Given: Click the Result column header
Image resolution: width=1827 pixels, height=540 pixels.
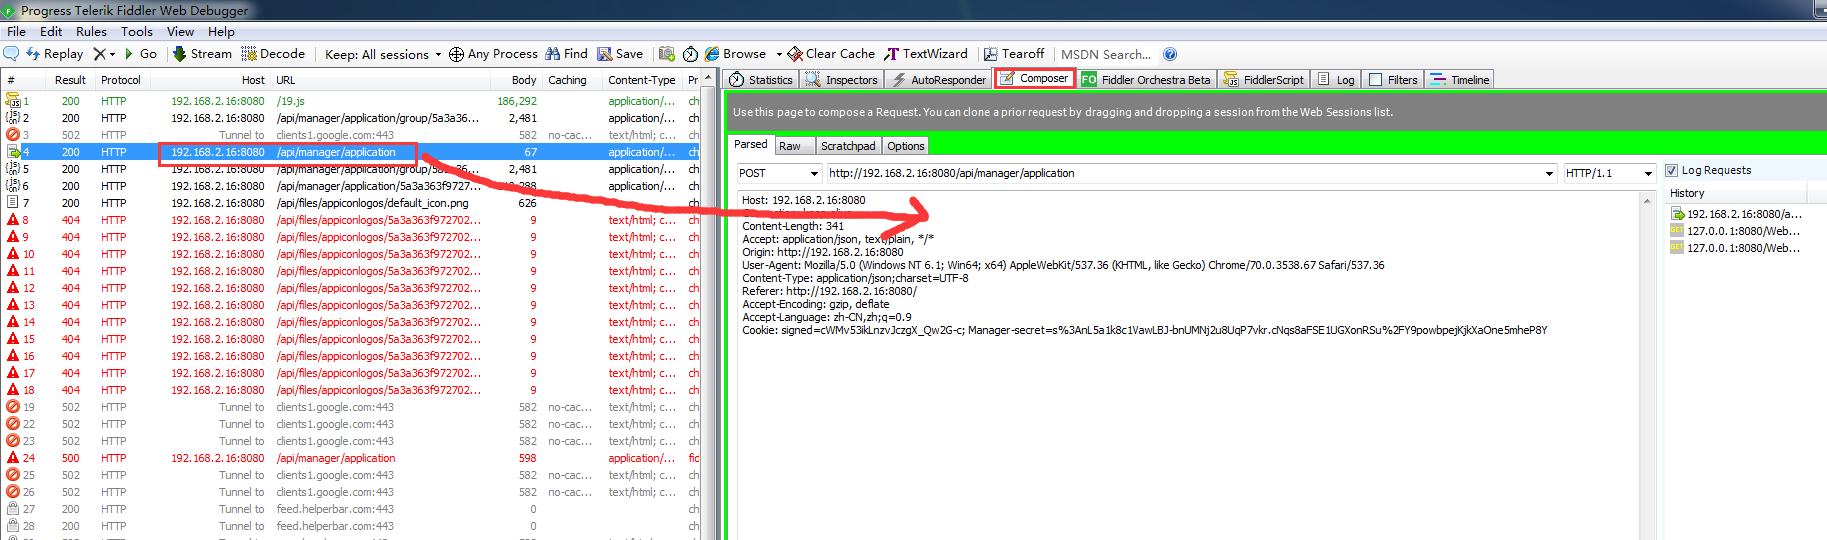Looking at the screenshot, I should pos(70,80).
